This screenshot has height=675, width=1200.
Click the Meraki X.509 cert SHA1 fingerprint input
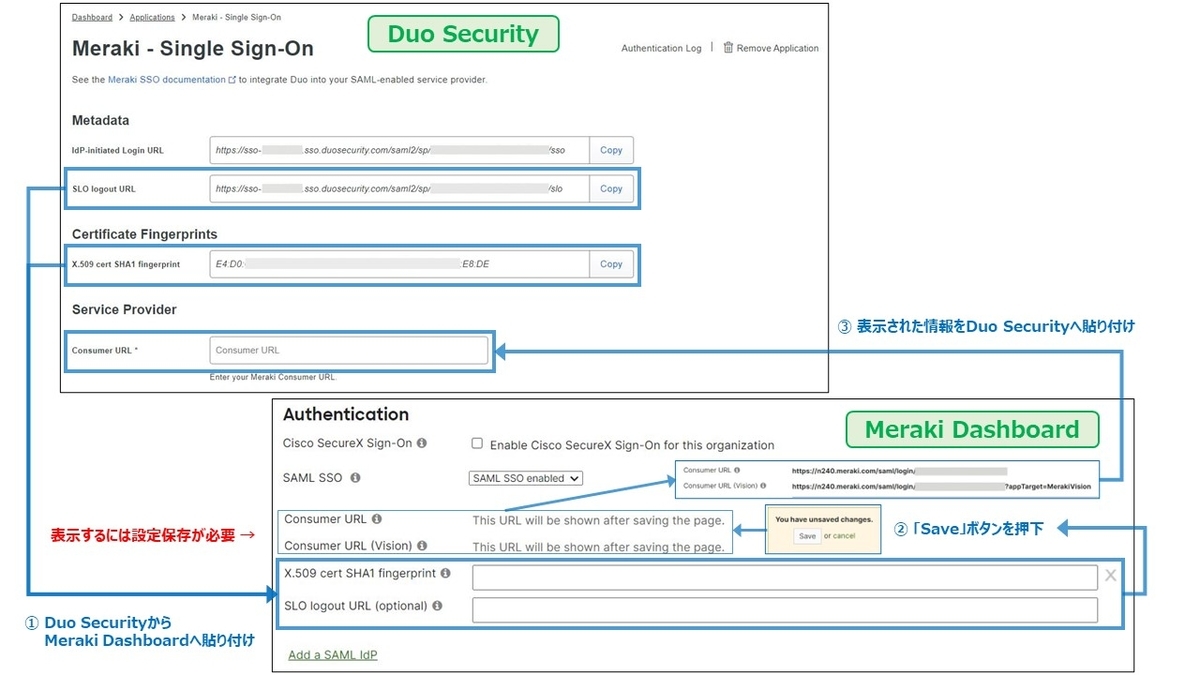(x=785, y=577)
